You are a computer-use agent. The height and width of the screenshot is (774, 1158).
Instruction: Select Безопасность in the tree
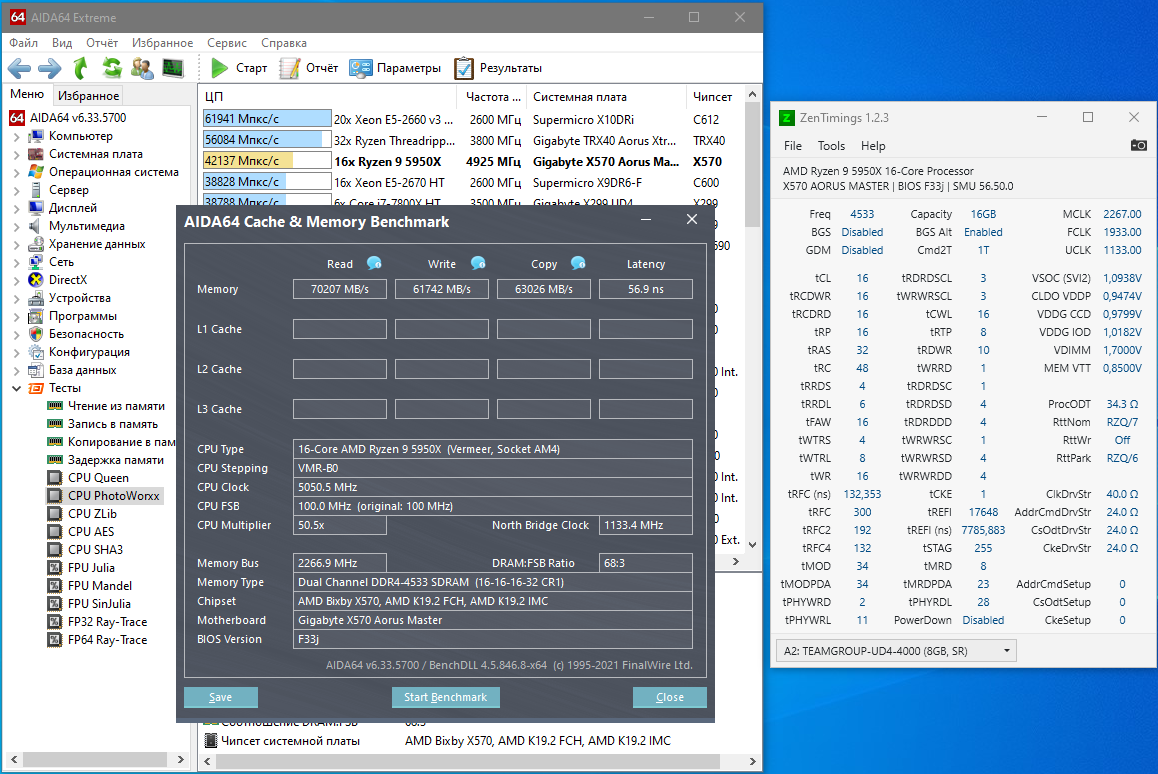pyautogui.click(x=86, y=334)
